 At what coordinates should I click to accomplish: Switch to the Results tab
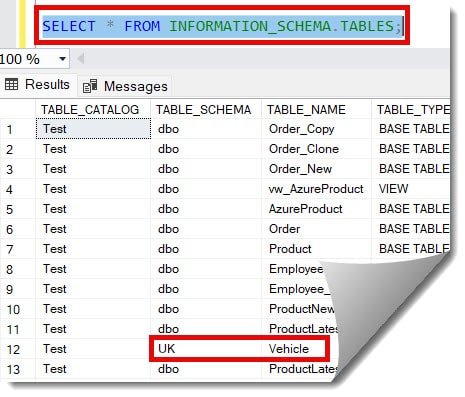pos(38,85)
